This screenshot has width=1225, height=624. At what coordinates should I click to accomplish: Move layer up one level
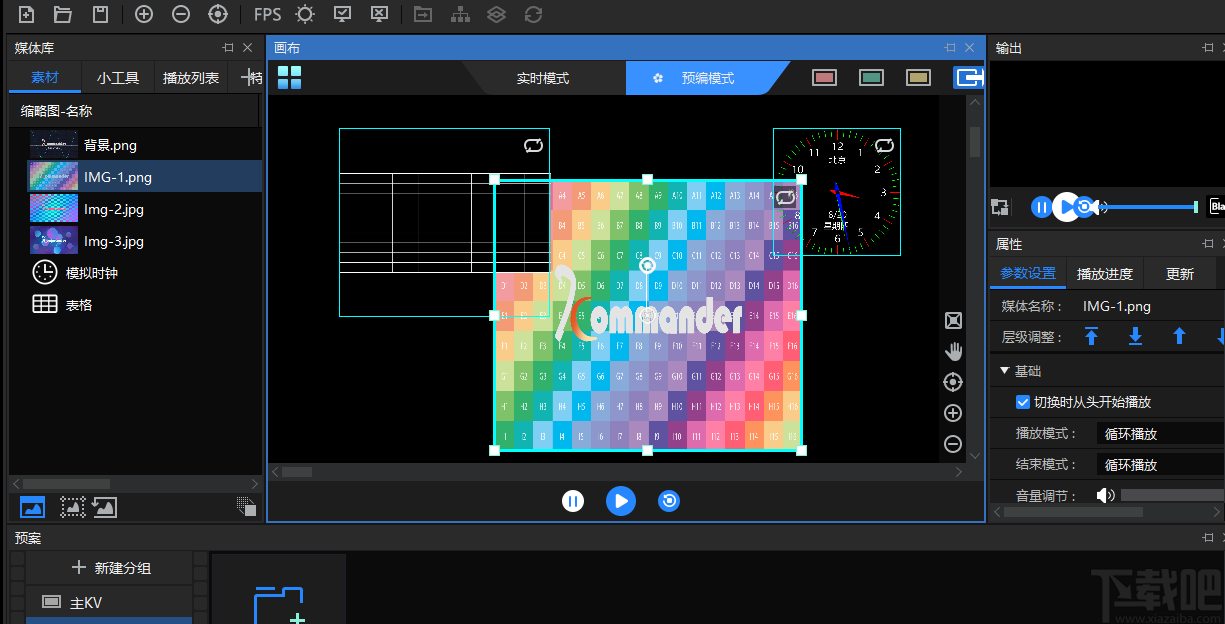pos(1179,337)
